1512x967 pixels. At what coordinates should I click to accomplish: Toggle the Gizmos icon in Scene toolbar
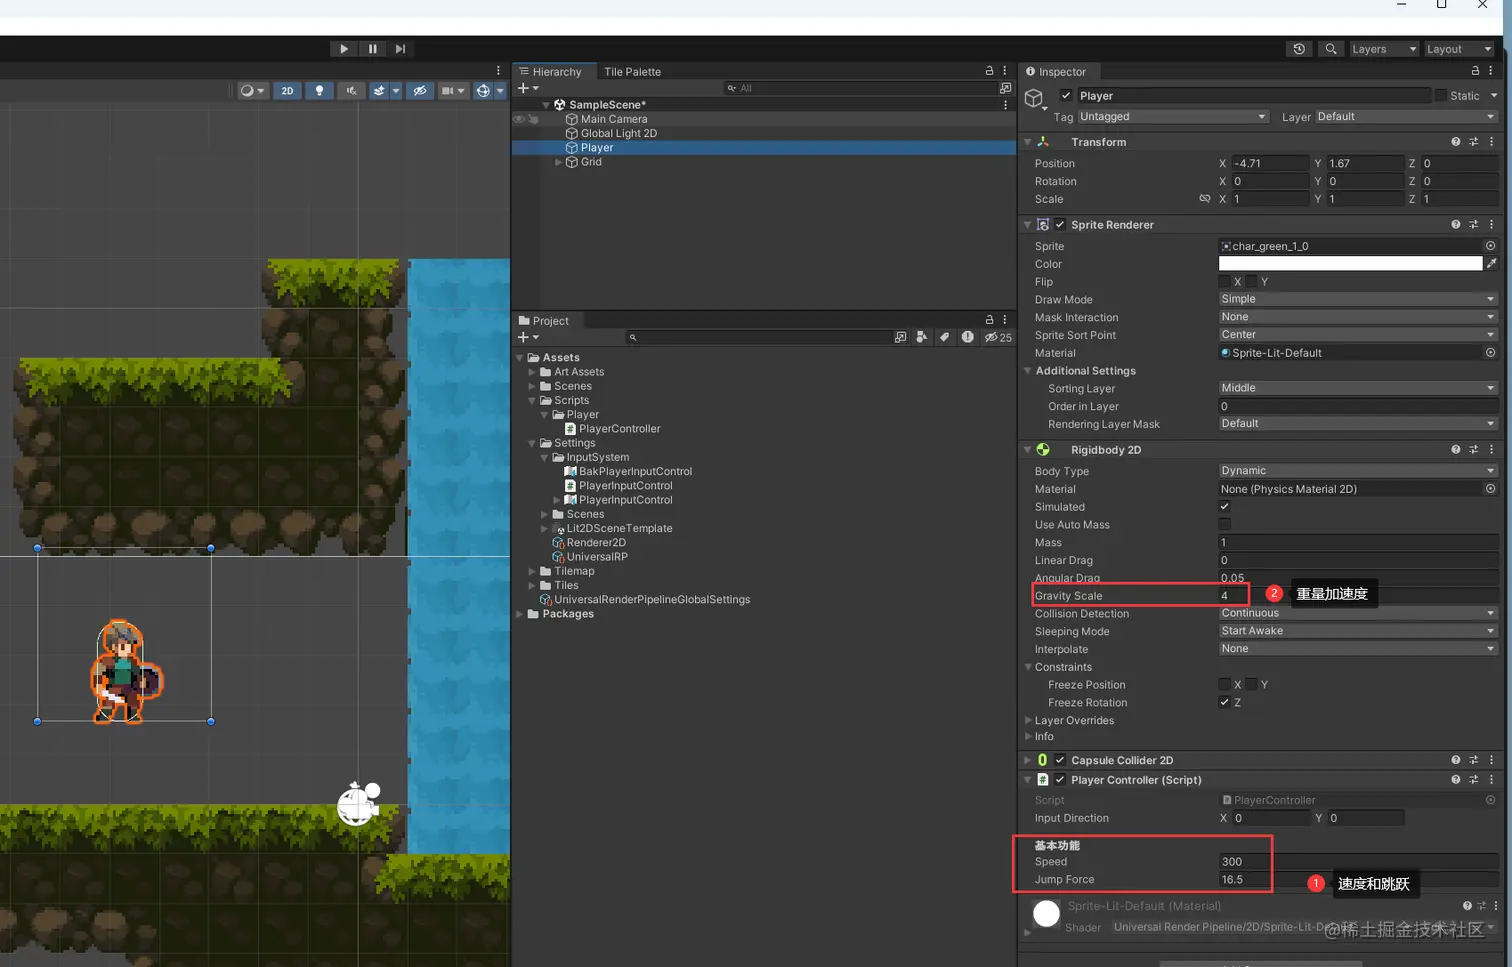(x=483, y=91)
